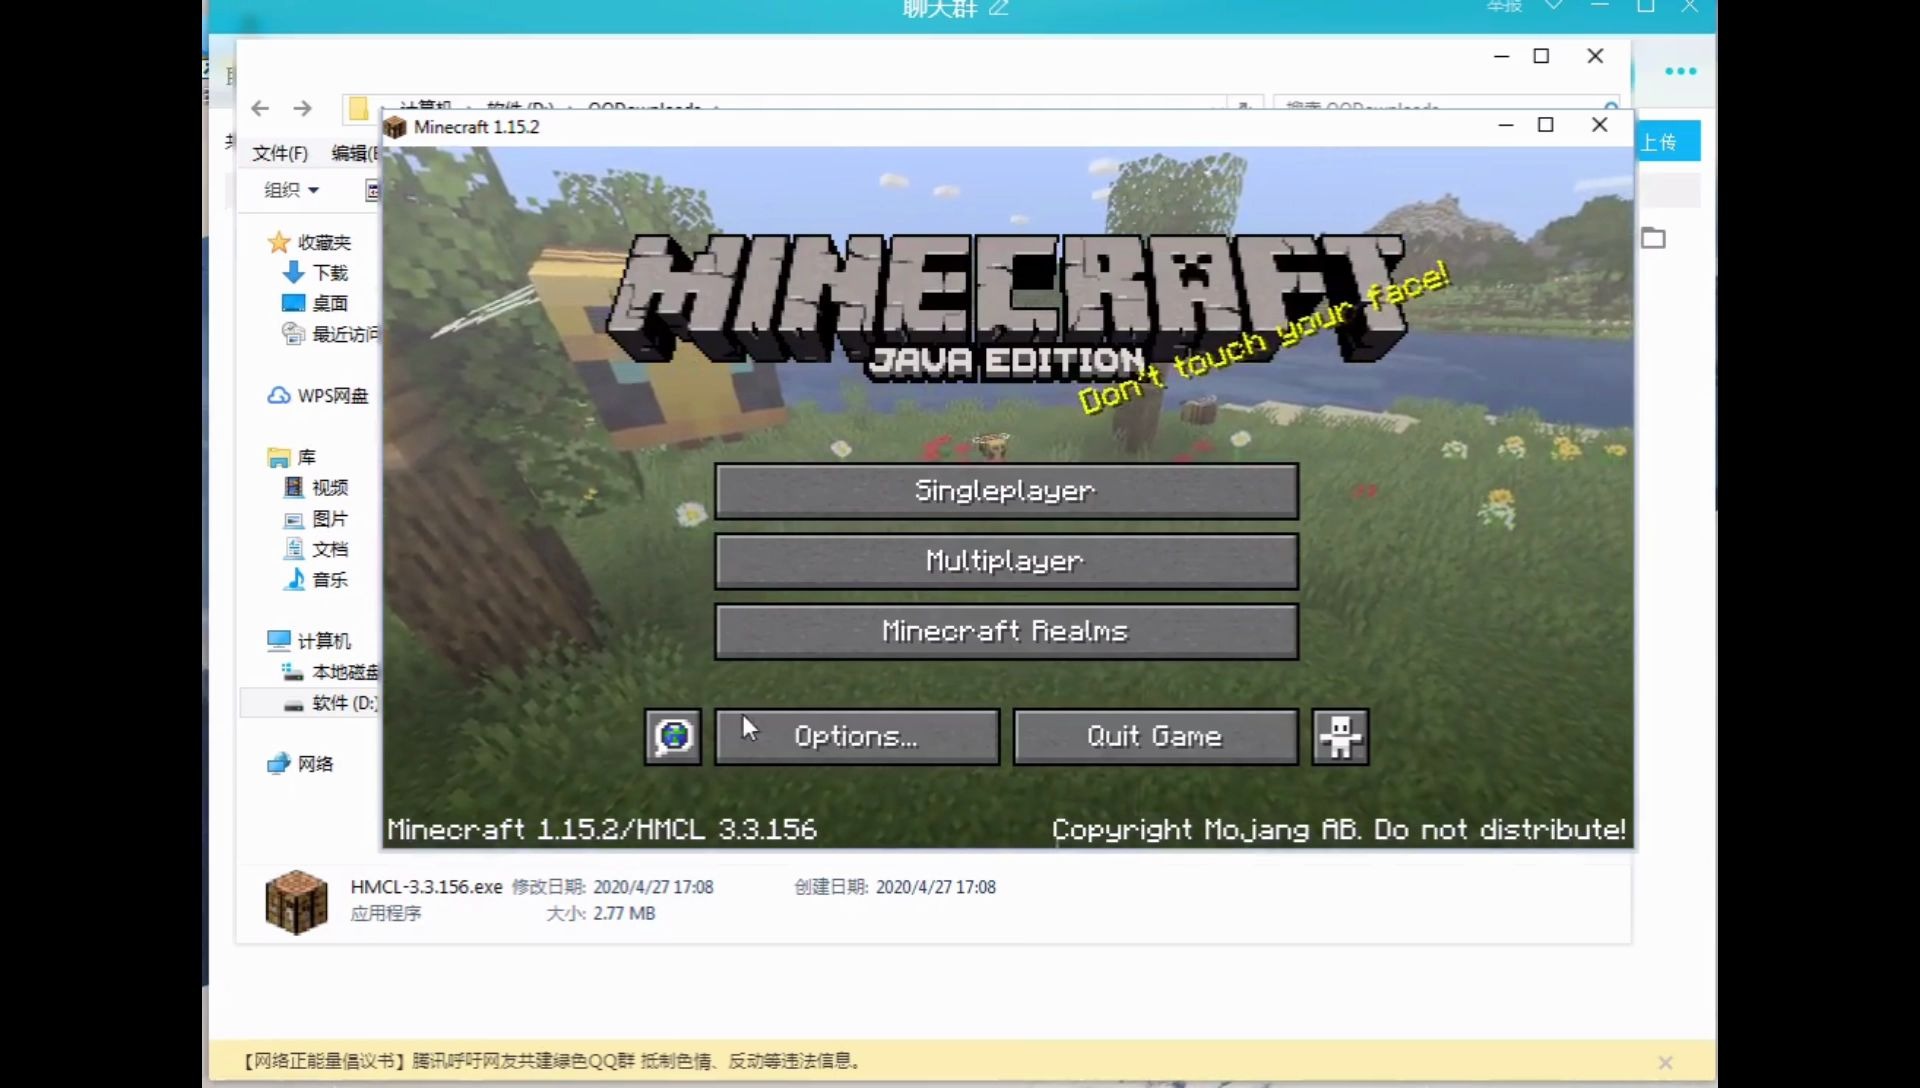
Task: Open the three-dots more menu in QQ
Action: (x=1680, y=71)
